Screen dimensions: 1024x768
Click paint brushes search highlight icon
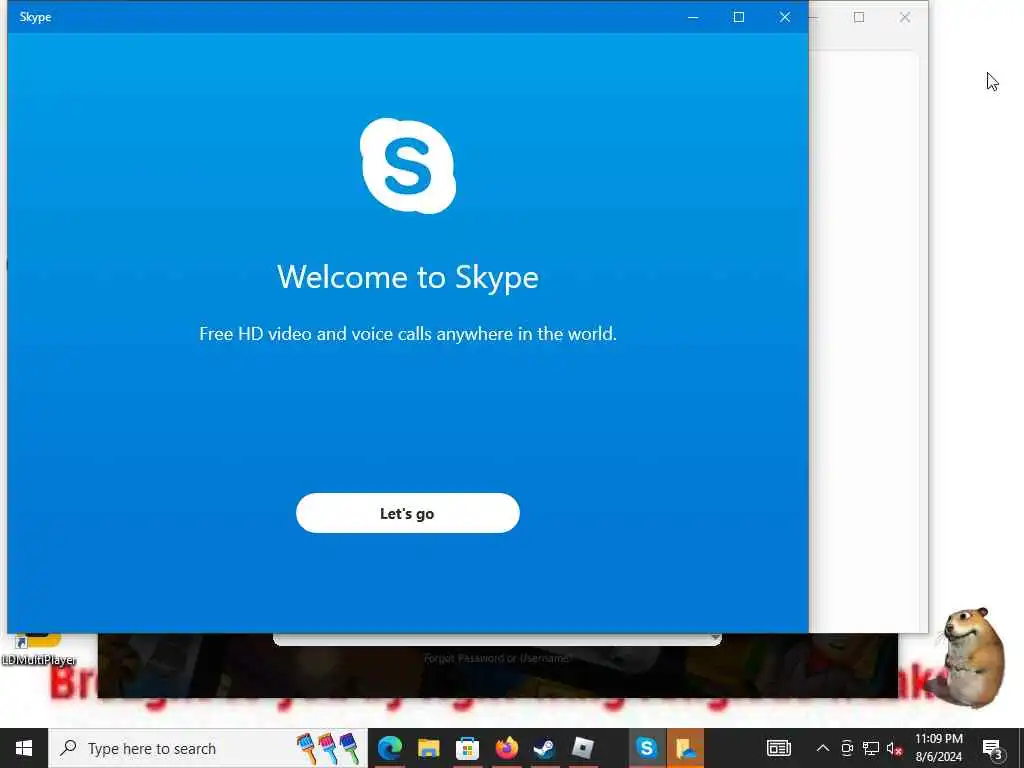point(328,748)
